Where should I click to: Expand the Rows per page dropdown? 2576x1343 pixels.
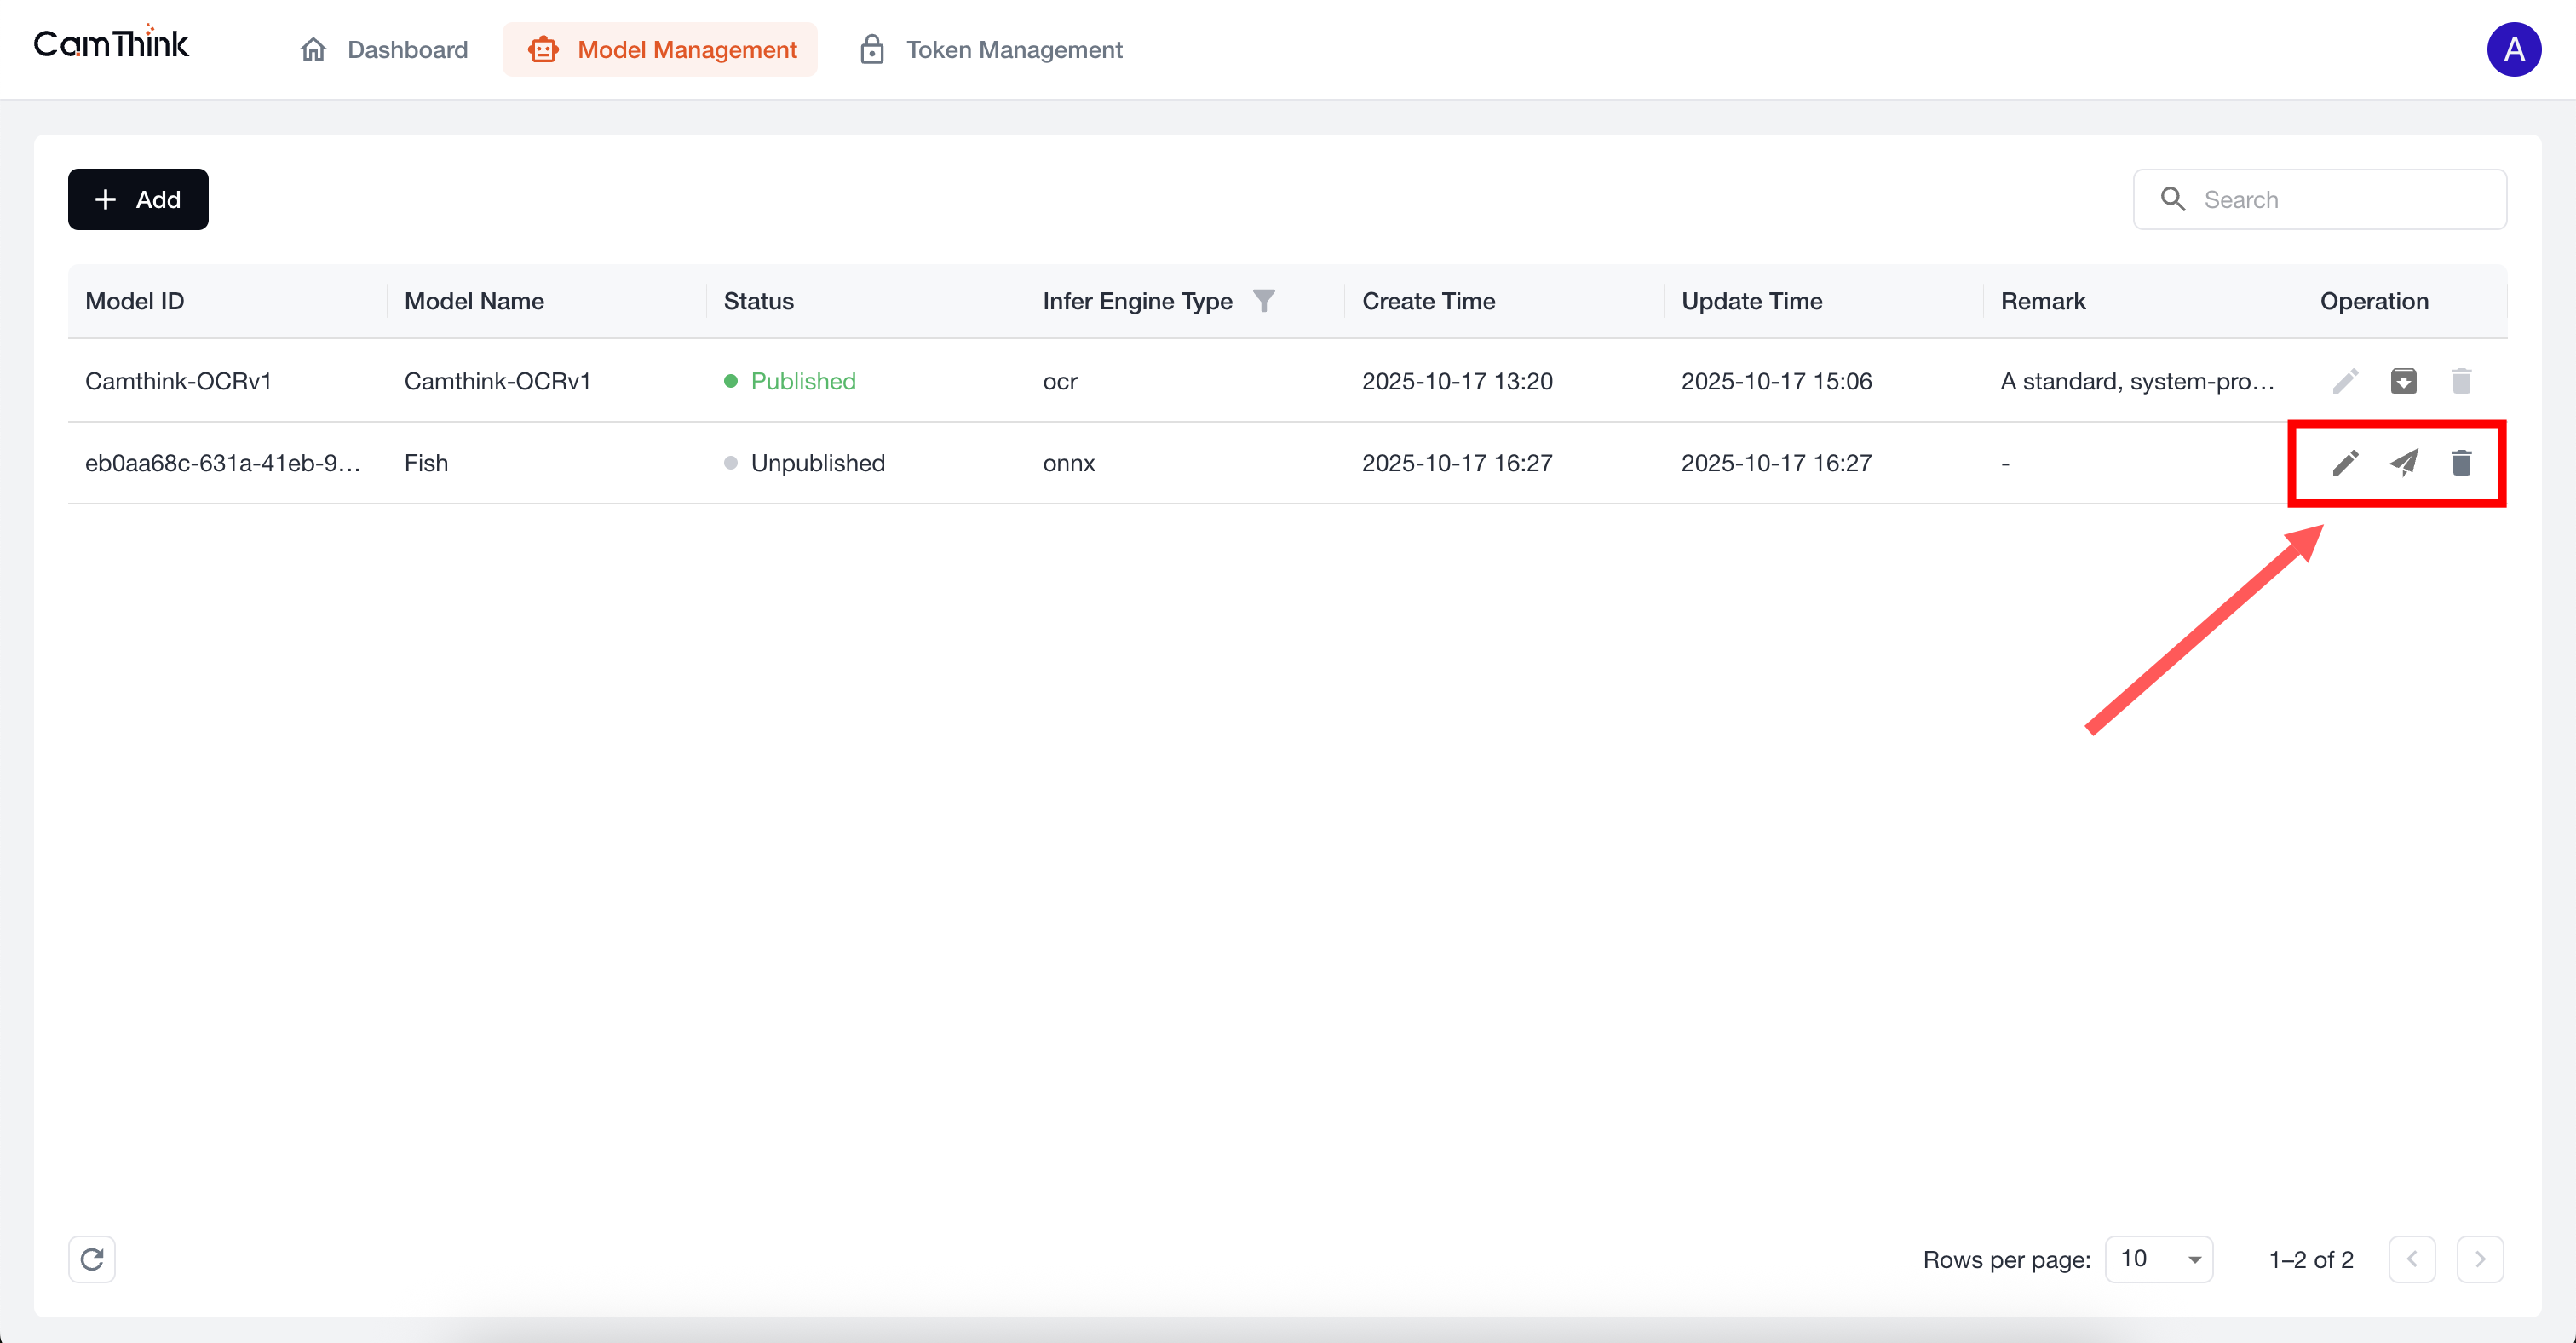2159,1259
